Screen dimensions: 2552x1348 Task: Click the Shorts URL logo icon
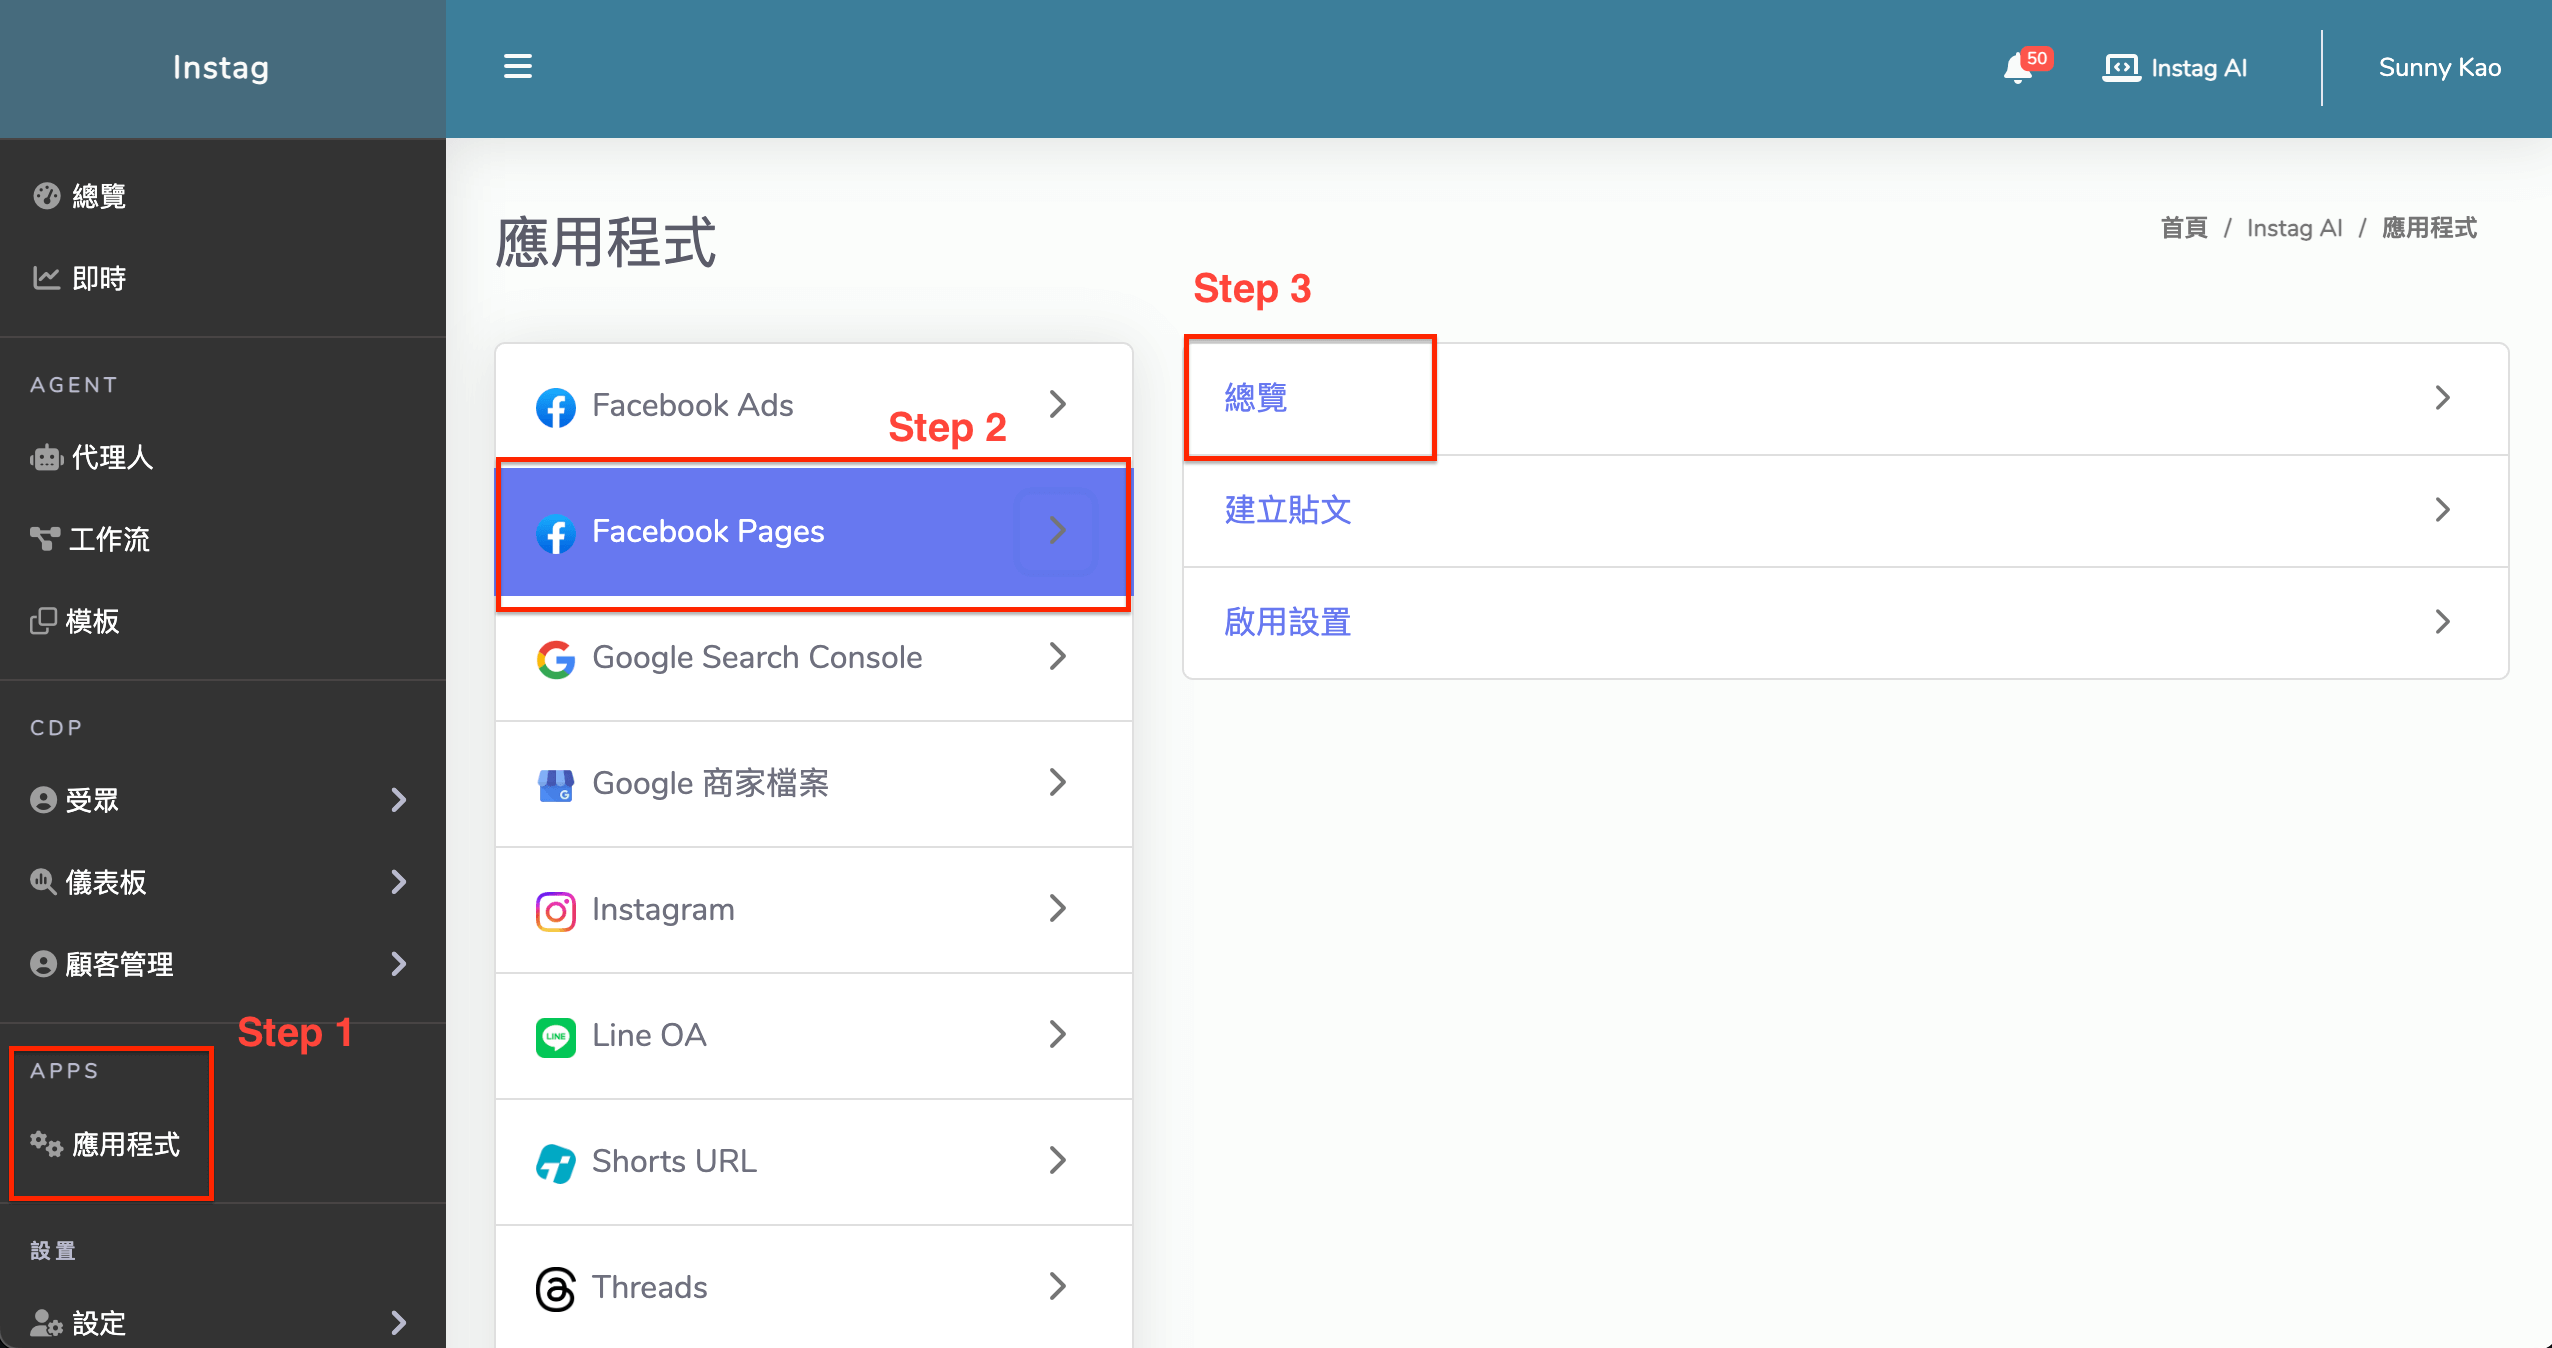coord(555,1162)
